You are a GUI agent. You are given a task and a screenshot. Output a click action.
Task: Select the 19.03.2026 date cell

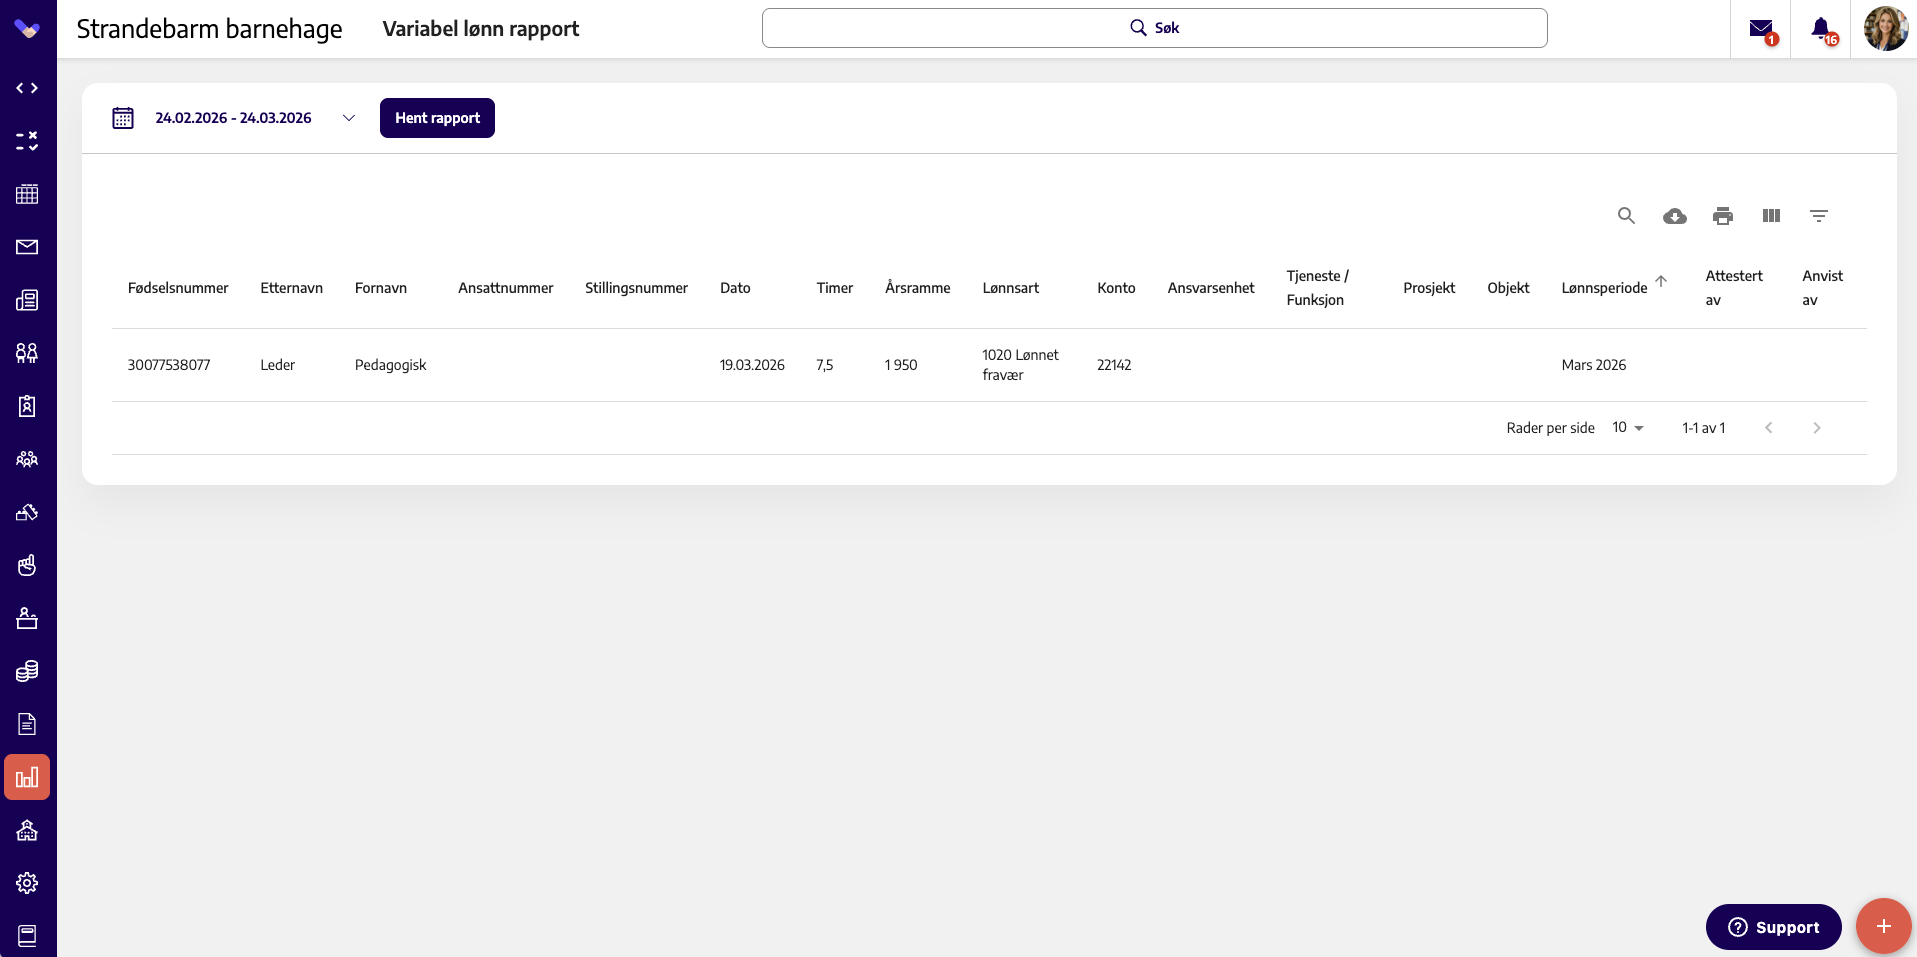click(x=752, y=365)
